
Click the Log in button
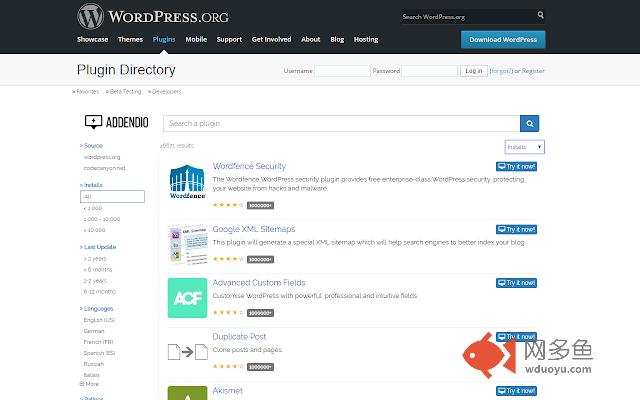tap(473, 71)
